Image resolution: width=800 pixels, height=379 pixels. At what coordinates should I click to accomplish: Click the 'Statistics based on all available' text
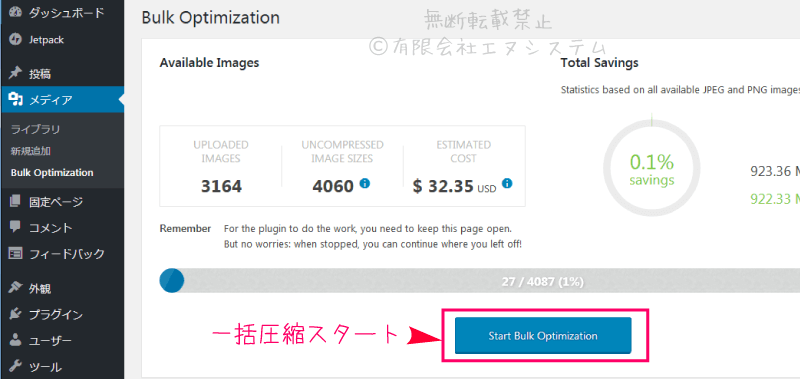point(680,90)
